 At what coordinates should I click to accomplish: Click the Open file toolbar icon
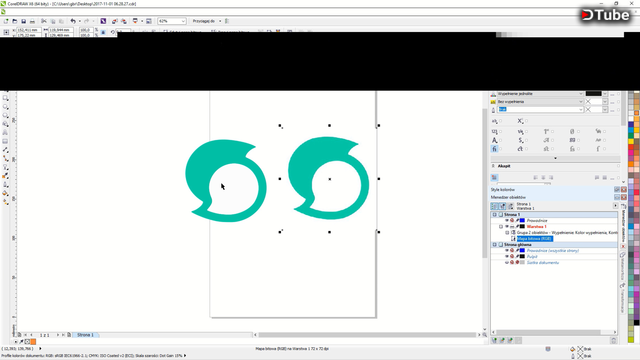point(15,21)
